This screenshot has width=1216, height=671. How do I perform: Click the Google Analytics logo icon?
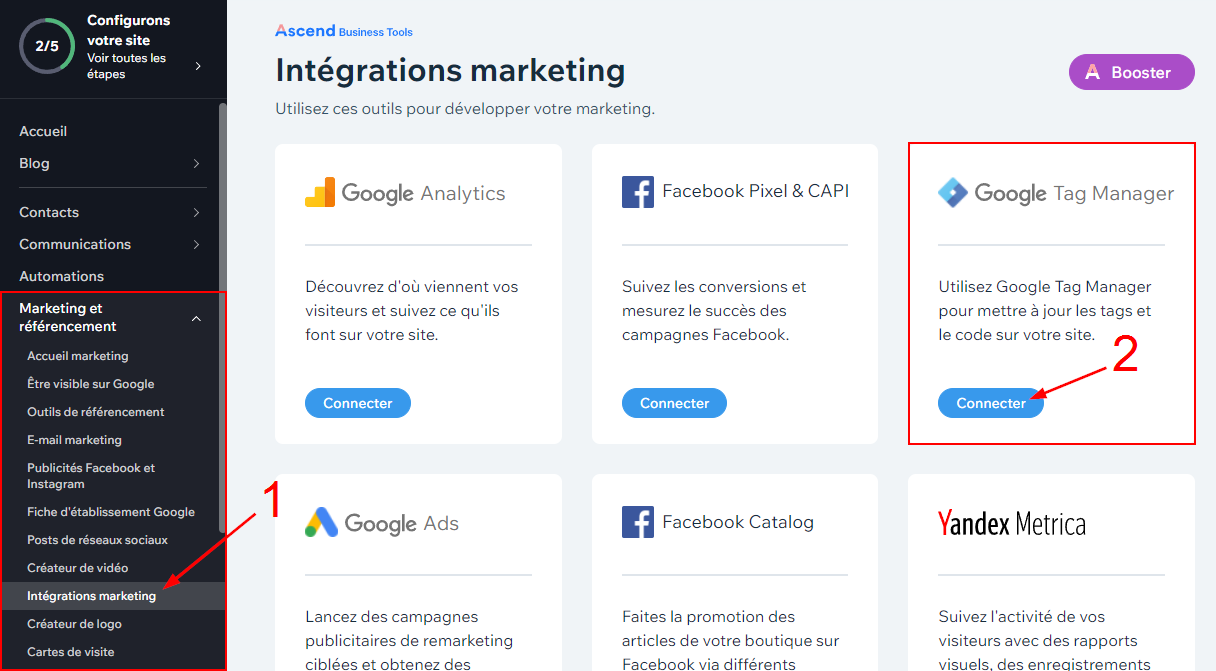320,193
